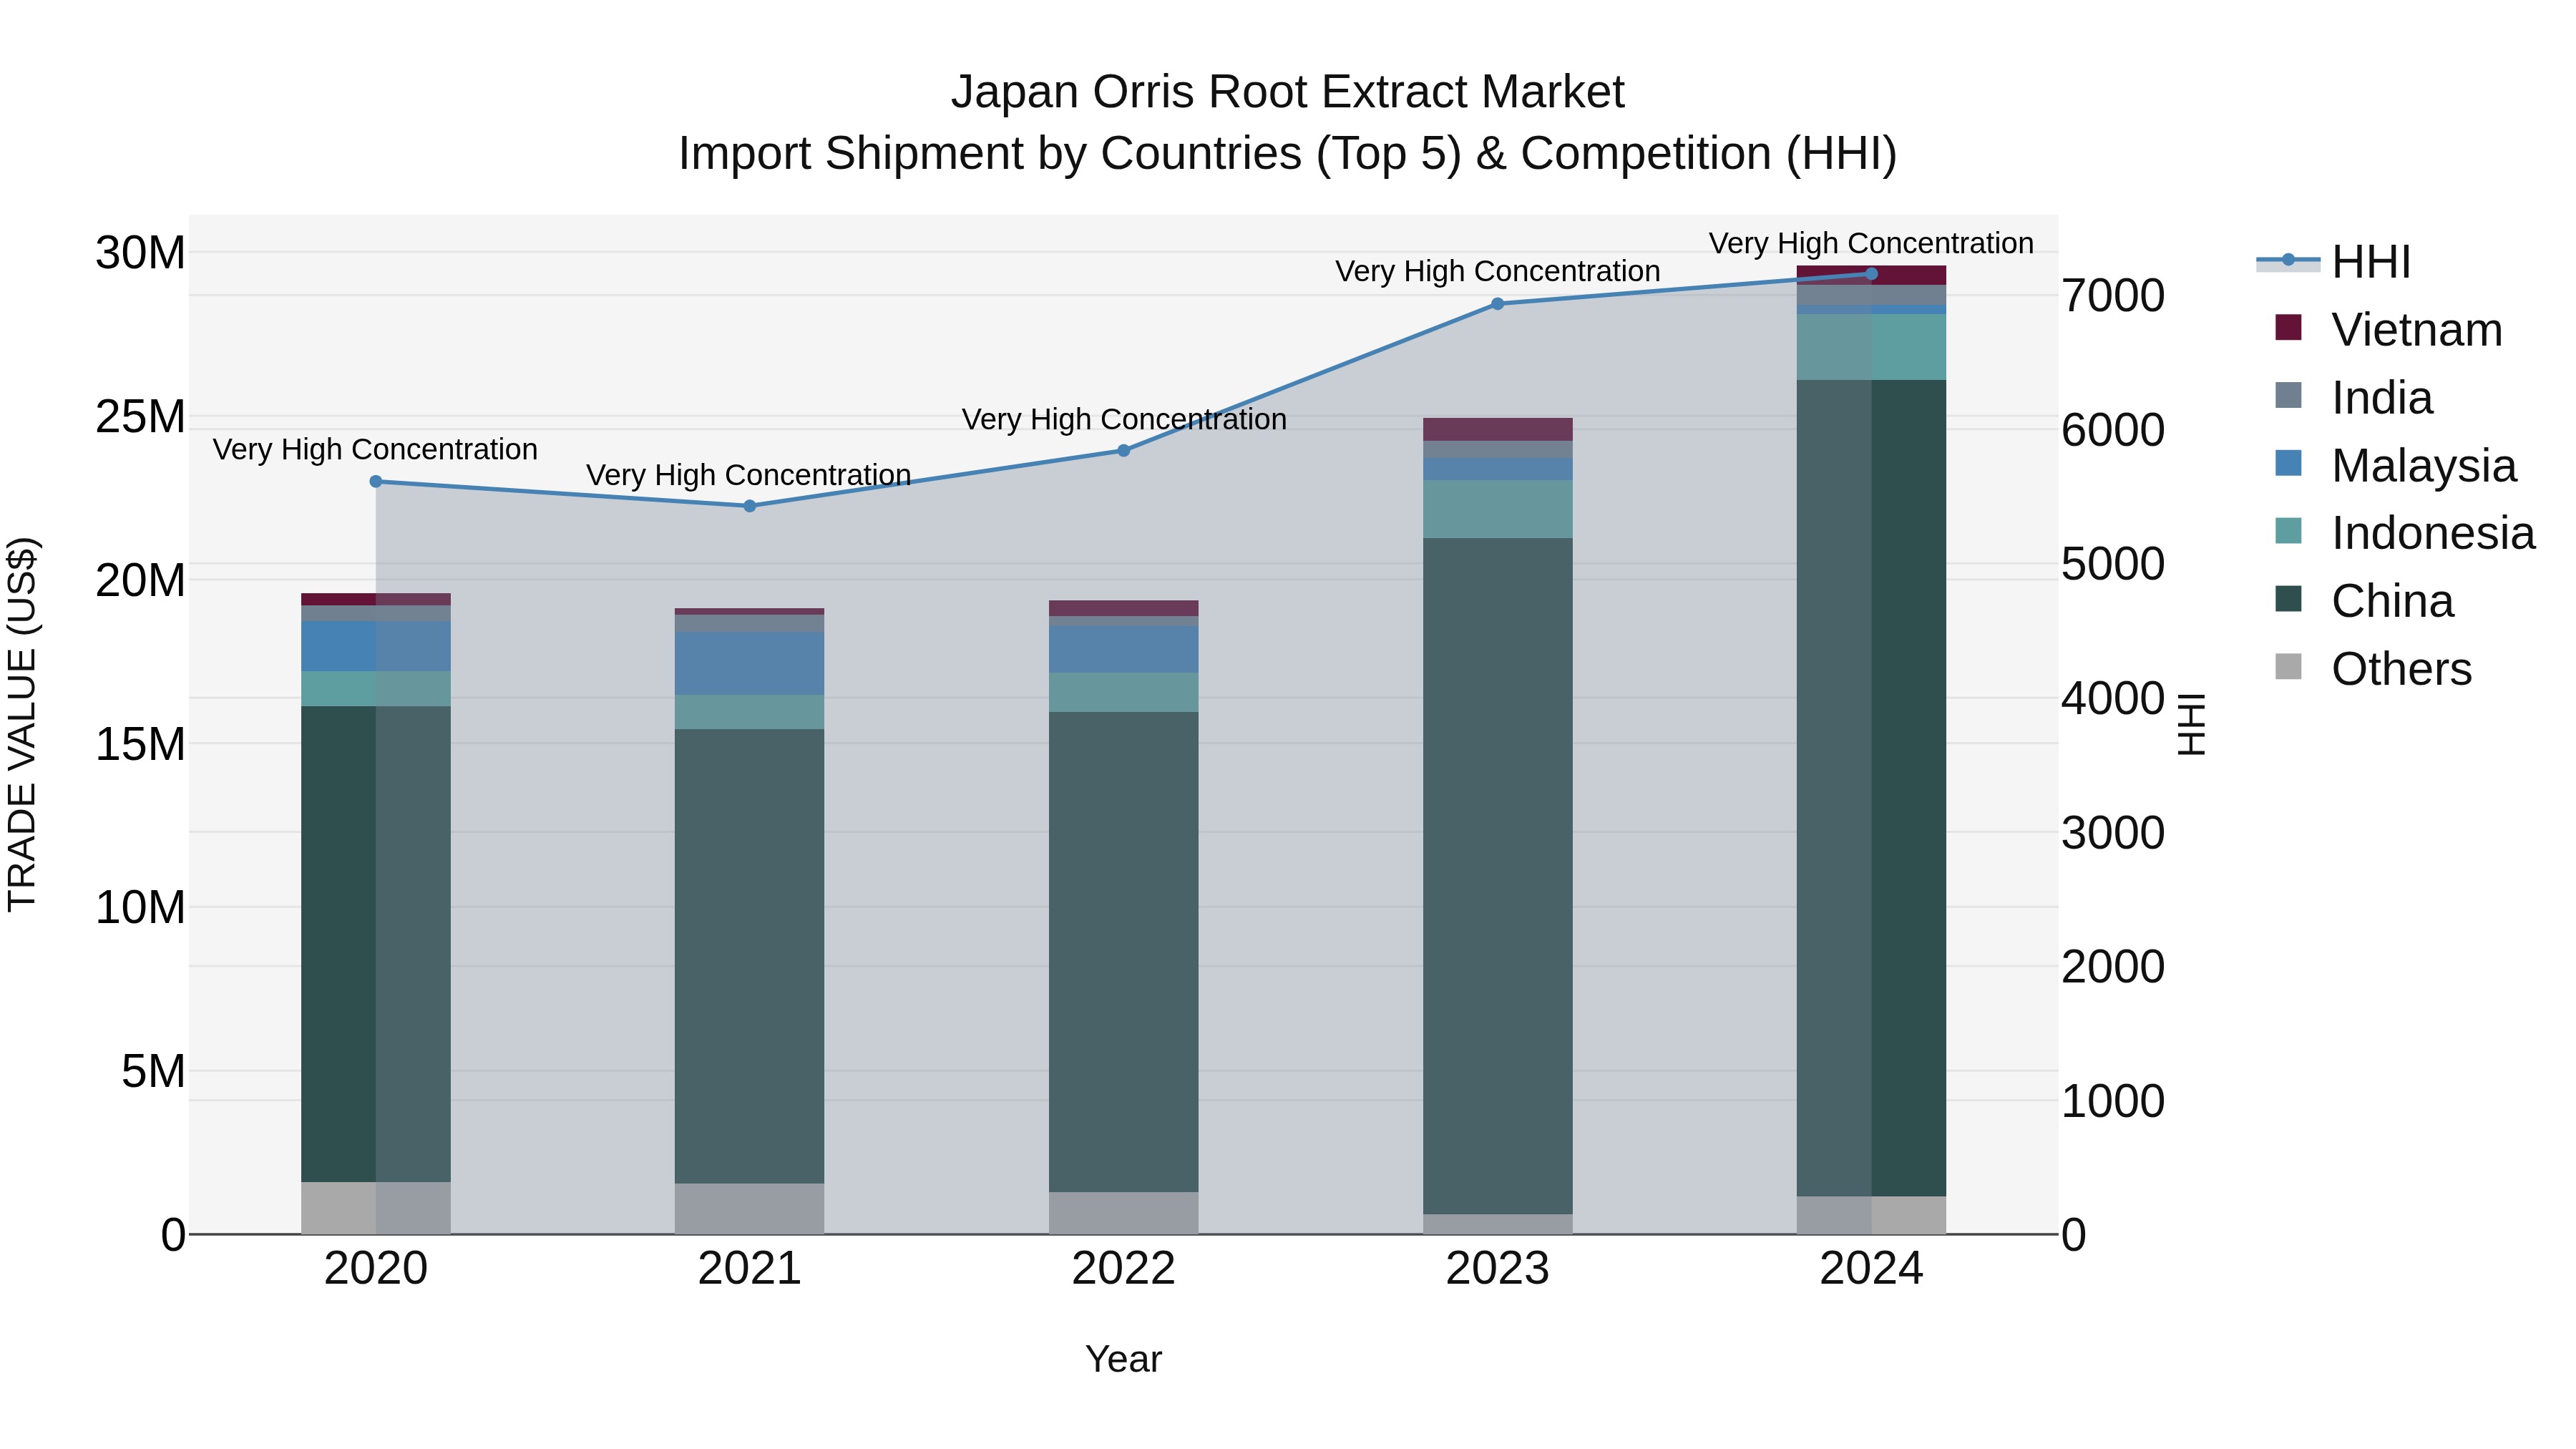Click the 1000 HHI axis tick label
This screenshot has width=2576, height=1449.
2113,1101
